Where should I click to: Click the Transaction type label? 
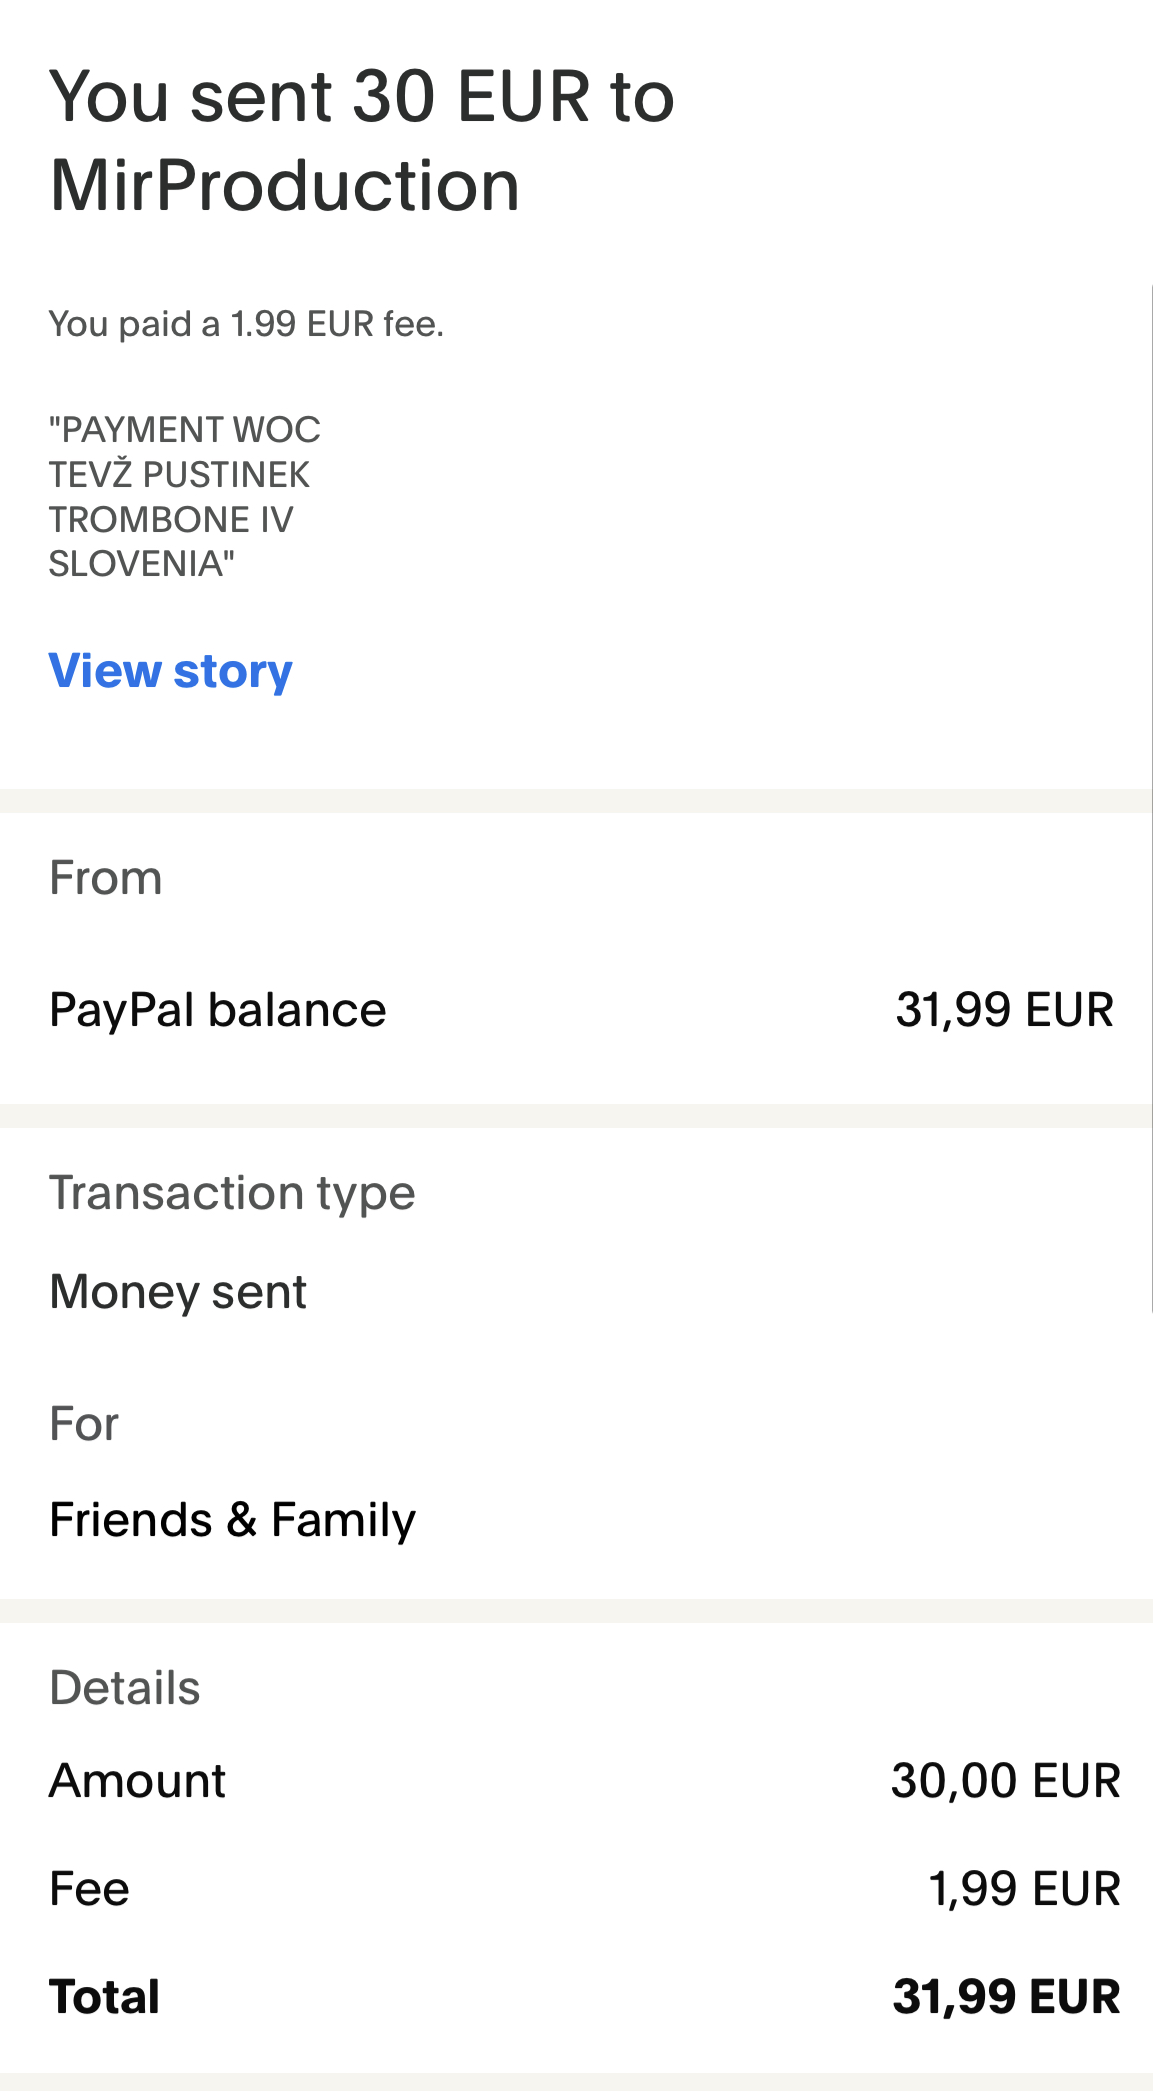pos(232,1193)
